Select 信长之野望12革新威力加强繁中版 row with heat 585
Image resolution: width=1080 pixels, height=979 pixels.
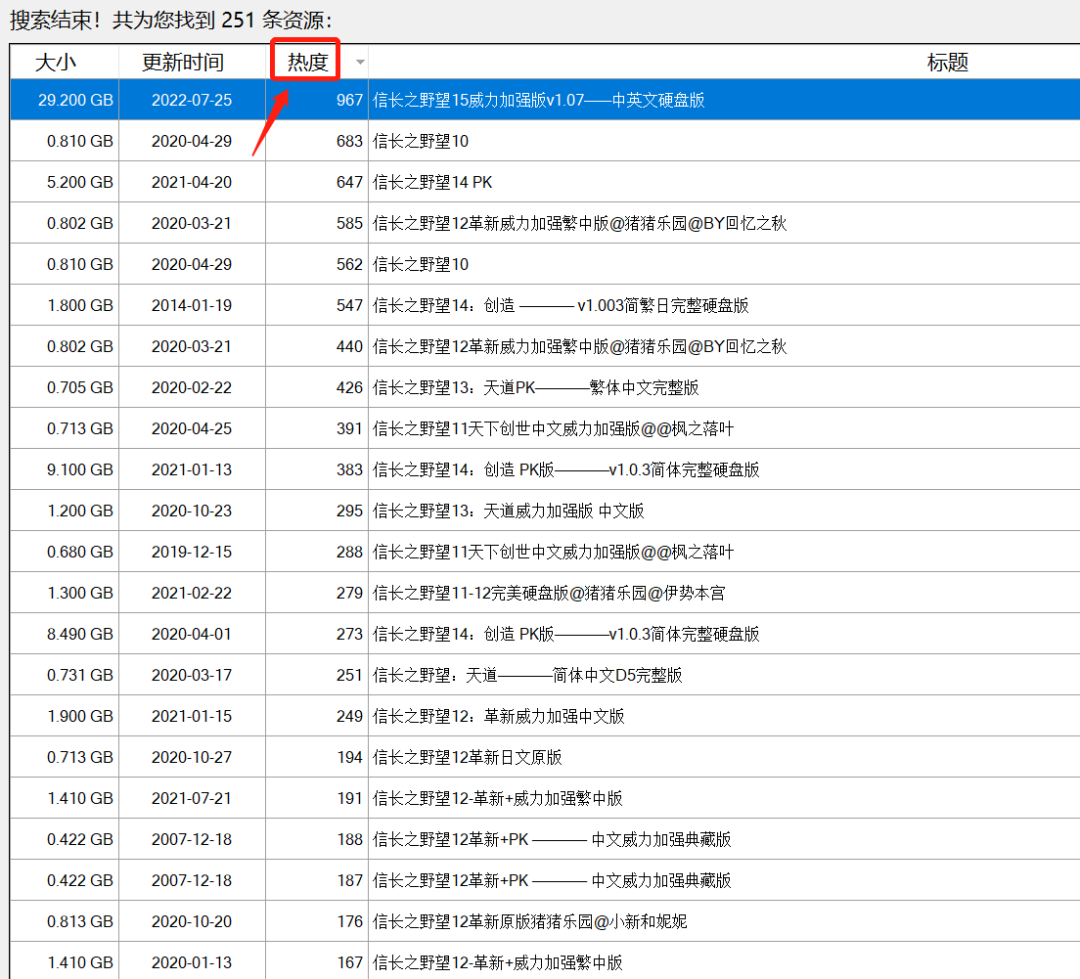545,223
